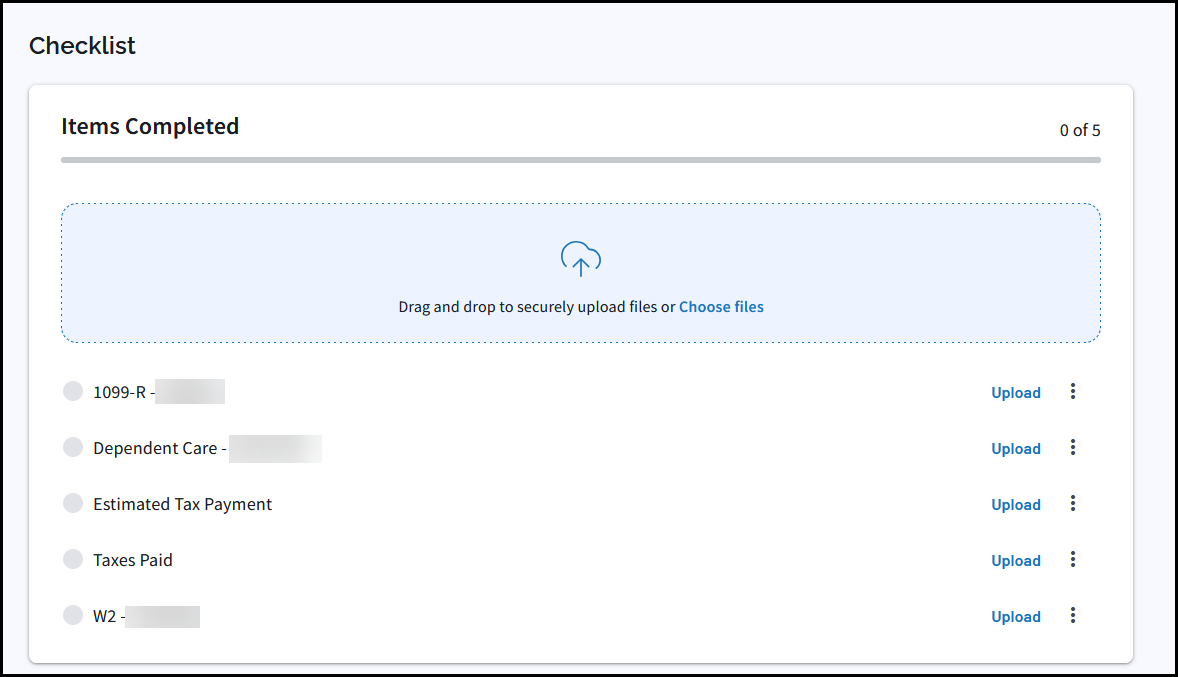The image size is (1178, 677).
Task: Show more actions for Taxes Paid
Action: coord(1073,560)
